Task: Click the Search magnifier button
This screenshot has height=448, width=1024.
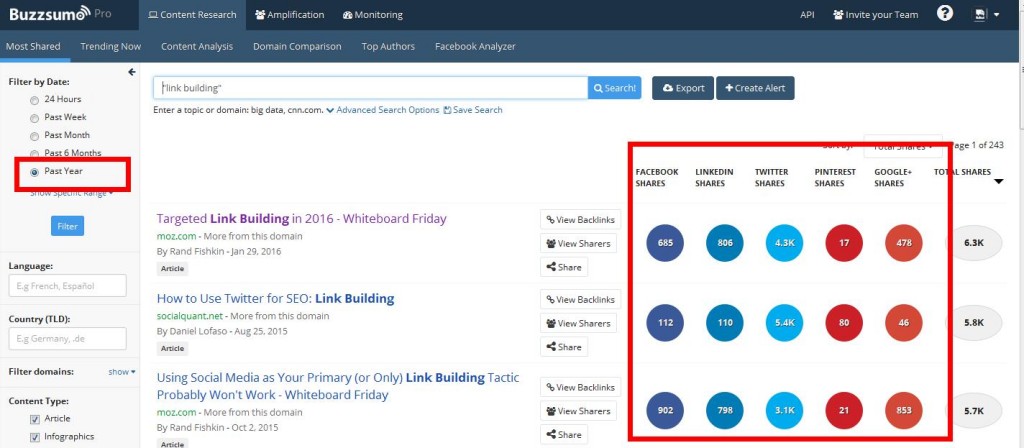Action: [614, 88]
